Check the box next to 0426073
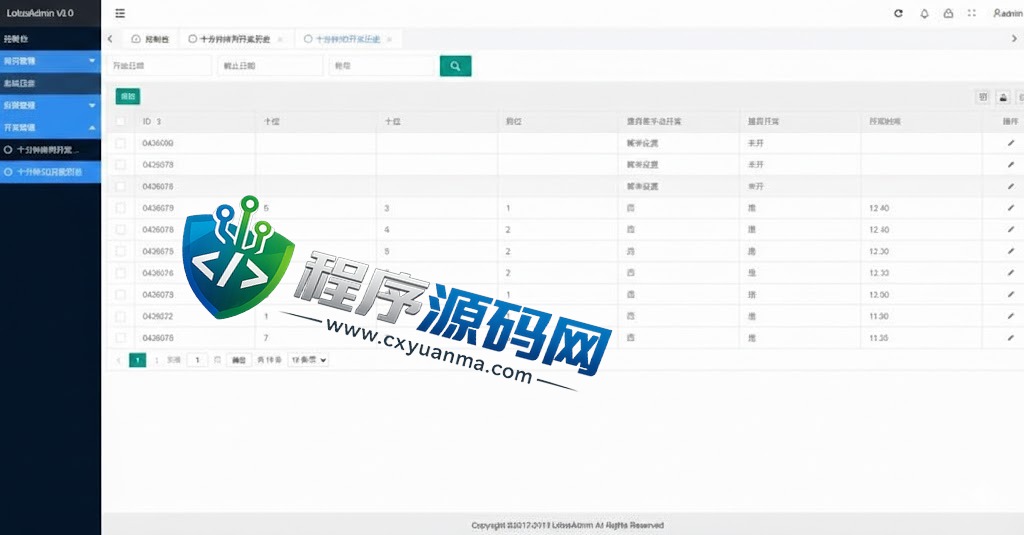The width and height of the screenshot is (1024, 535). [x=120, y=294]
